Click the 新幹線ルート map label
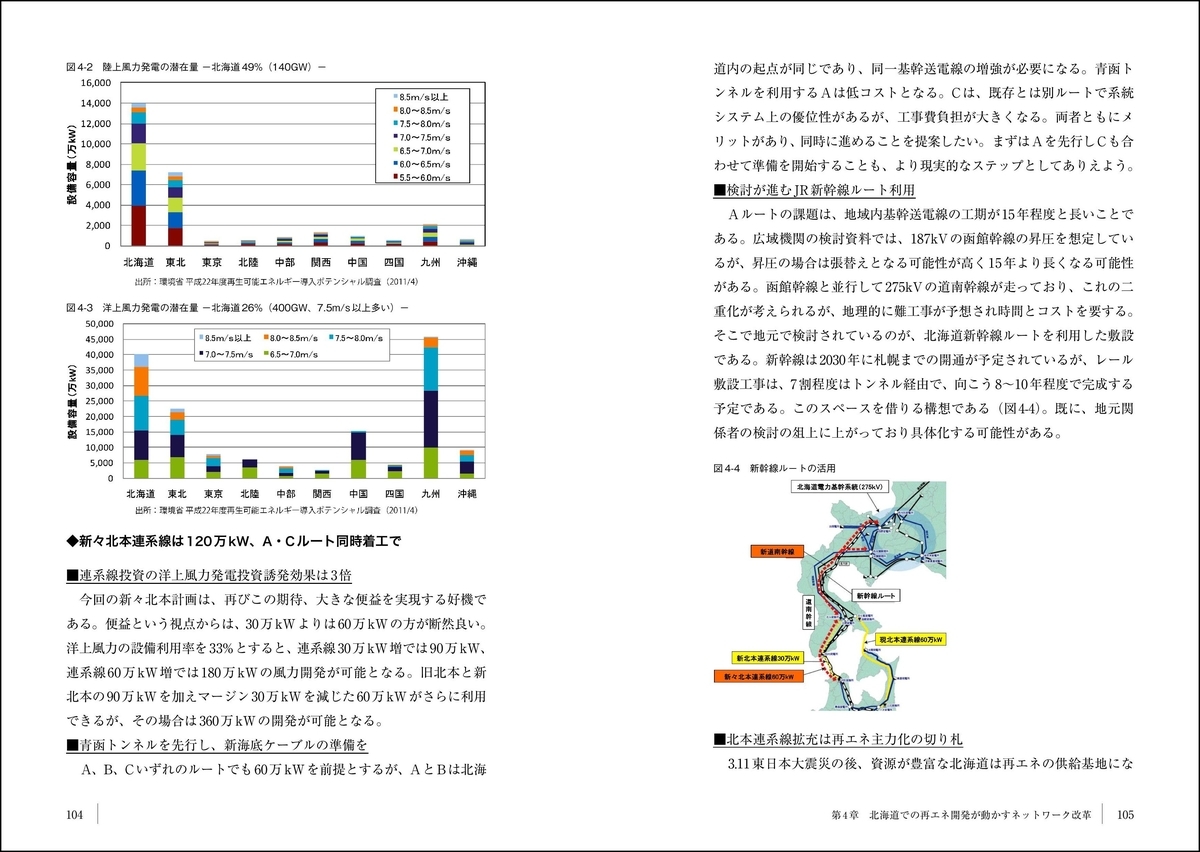The image size is (1200, 852). point(878,594)
